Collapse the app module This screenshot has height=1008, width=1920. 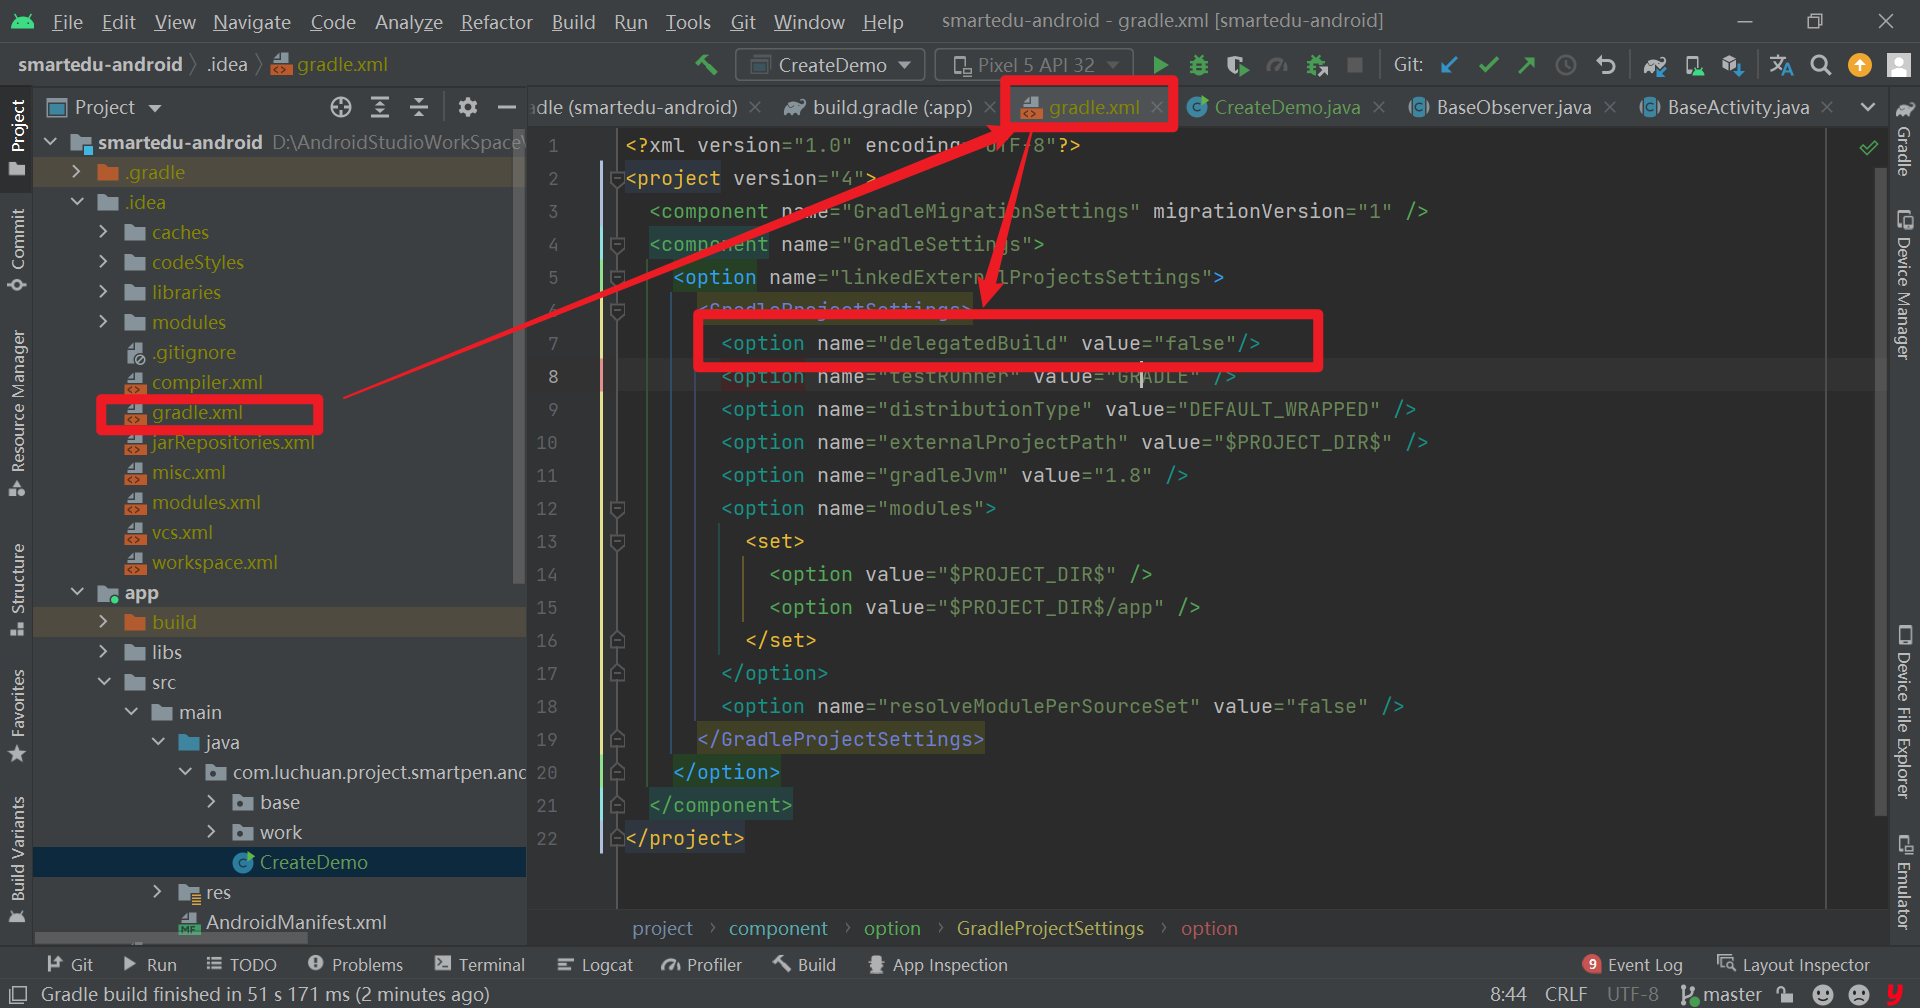(76, 592)
